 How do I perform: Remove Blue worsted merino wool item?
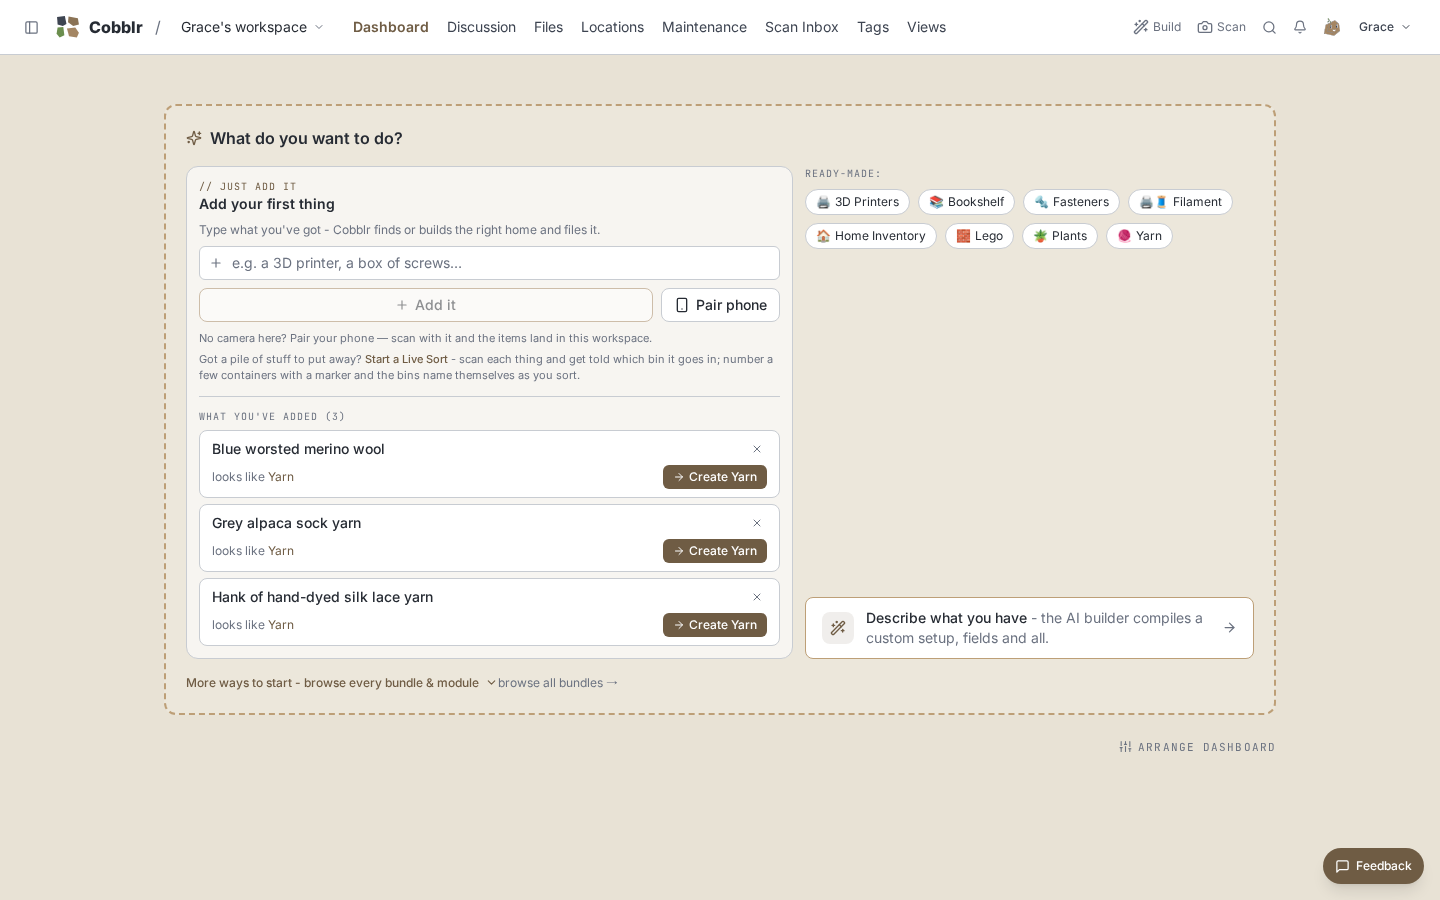click(x=757, y=449)
